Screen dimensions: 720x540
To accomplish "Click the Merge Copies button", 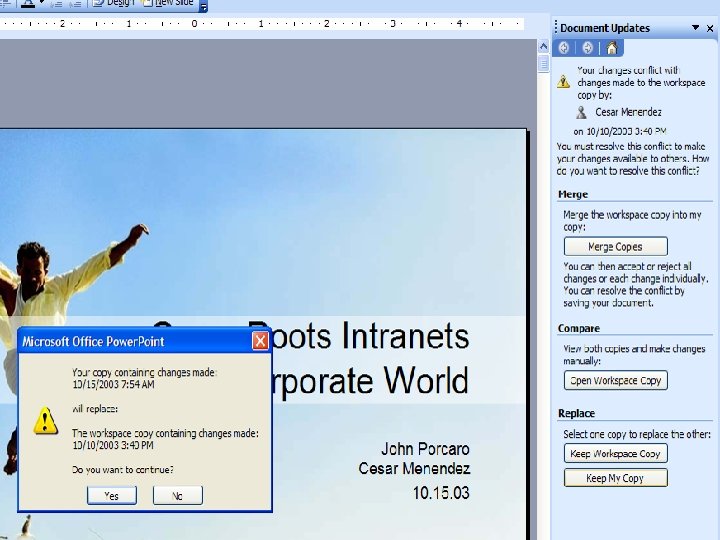I will click(615, 247).
